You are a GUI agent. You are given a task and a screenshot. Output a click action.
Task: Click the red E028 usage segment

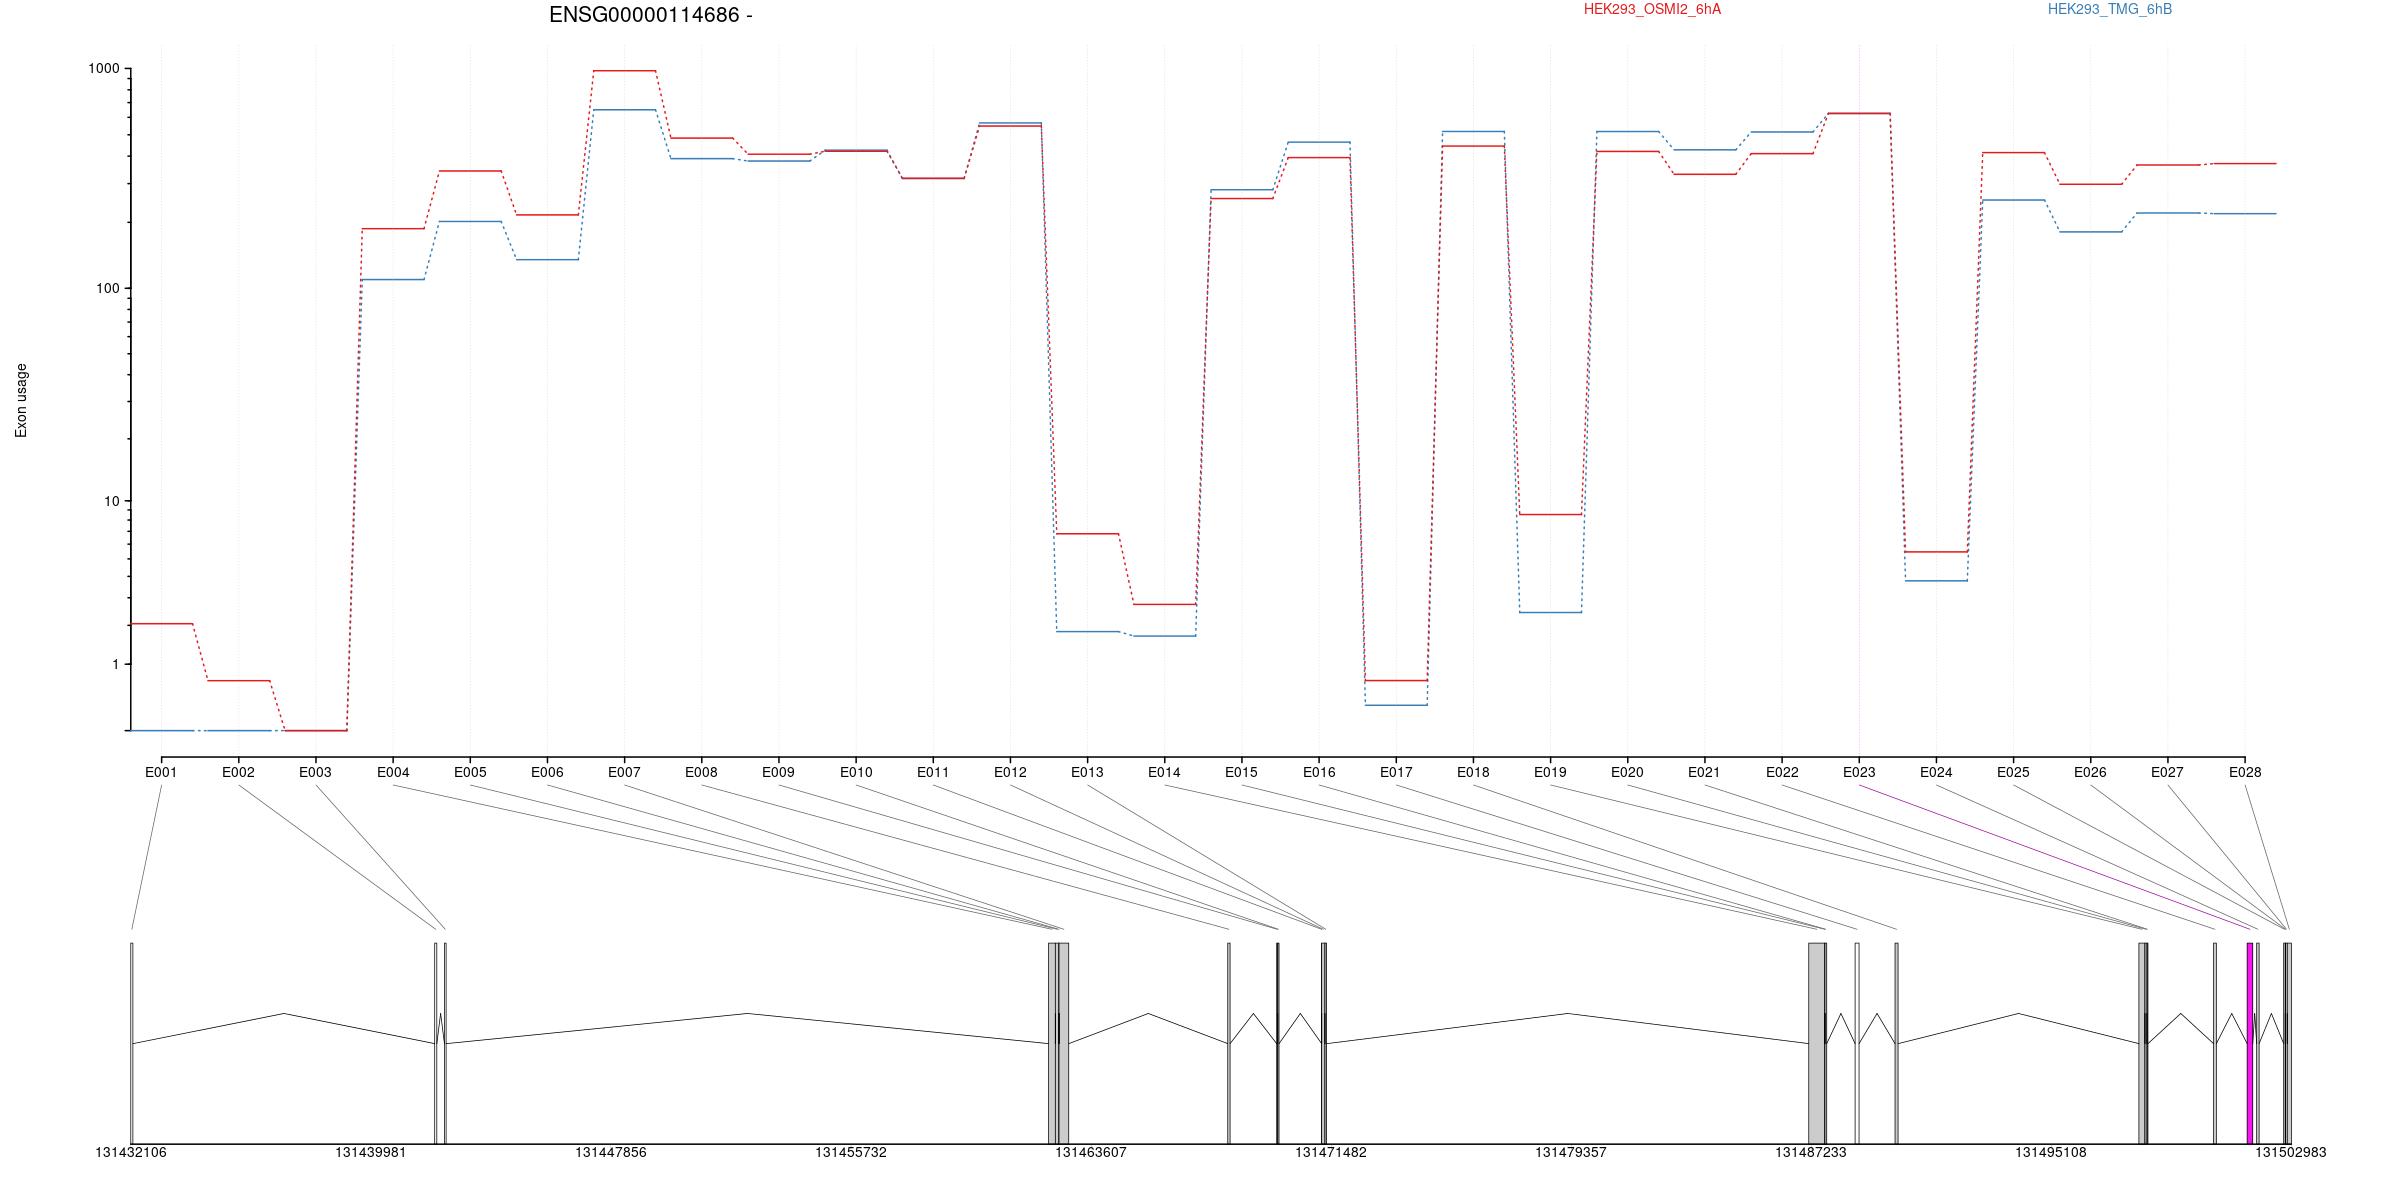click(x=2245, y=164)
